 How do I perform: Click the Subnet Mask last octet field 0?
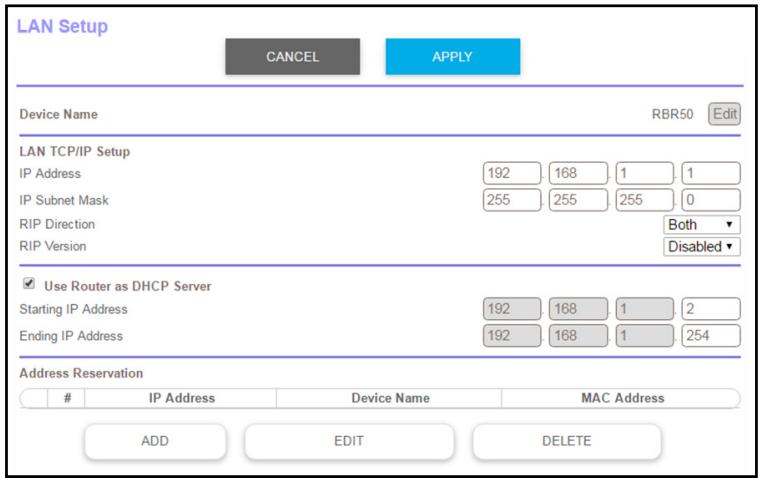tap(711, 200)
